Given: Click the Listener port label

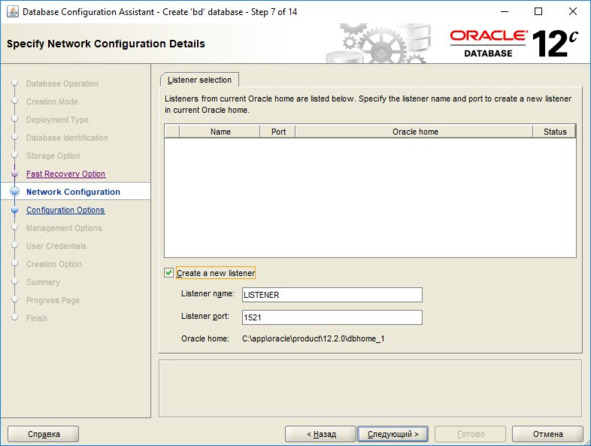Looking at the screenshot, I should click(205, 316).
